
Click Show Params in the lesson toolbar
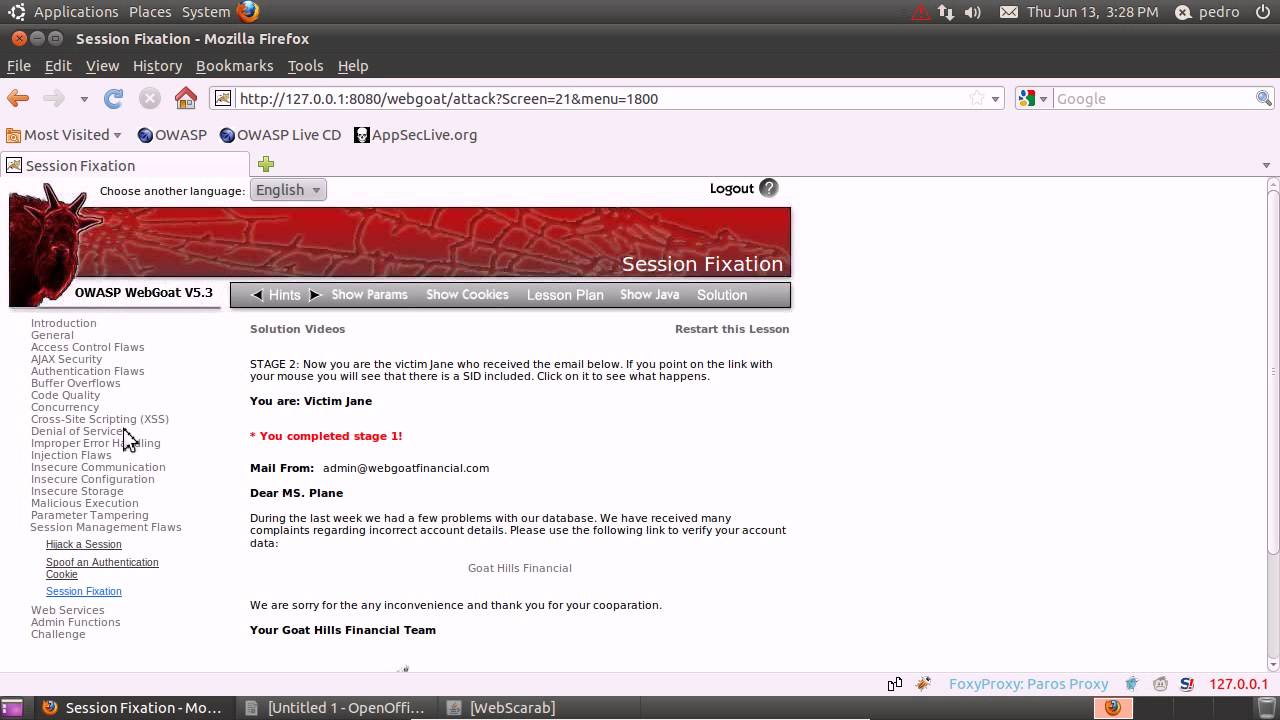pos(369,295)
